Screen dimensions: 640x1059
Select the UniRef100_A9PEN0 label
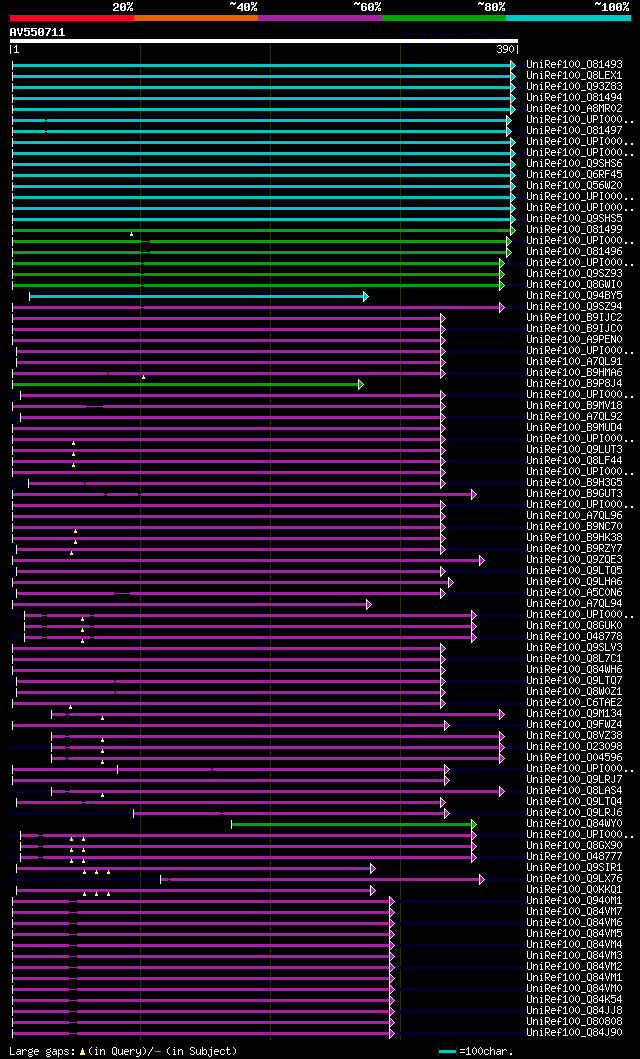click(x=575, y=340)
